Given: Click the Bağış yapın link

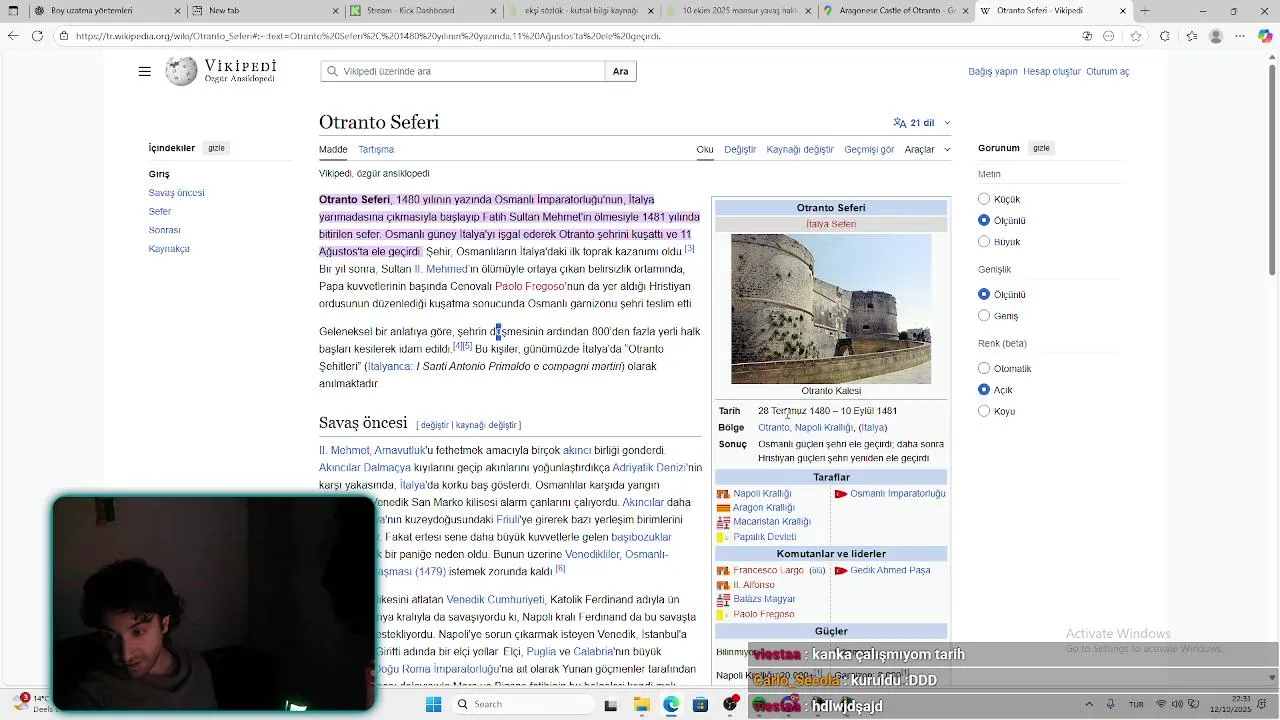Looking at the screenshot, I should pyautogui.click(x=993, y=71).
